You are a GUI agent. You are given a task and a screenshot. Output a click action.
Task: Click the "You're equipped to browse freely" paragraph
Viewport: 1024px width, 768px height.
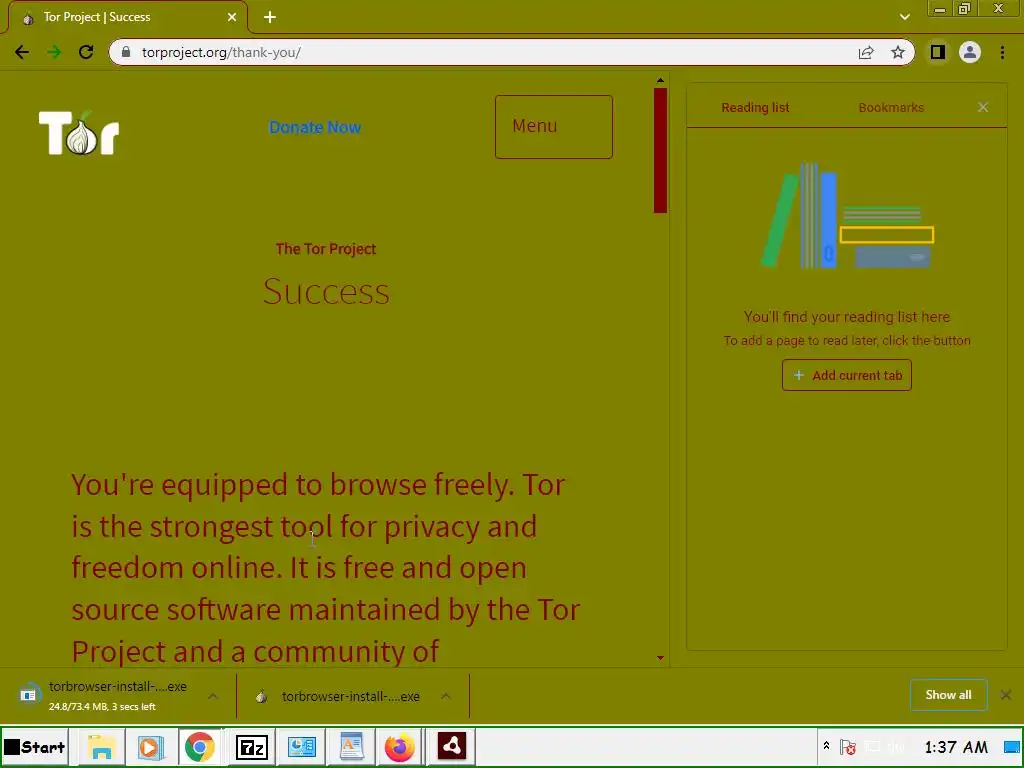325,567
